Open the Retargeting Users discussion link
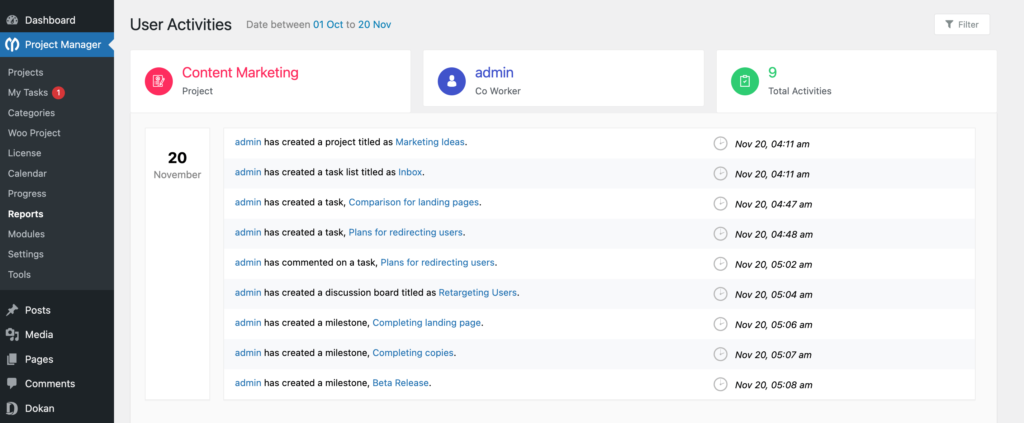This screenshot has width=1024, height=423. pyautogui.click(x=478, y=293)
